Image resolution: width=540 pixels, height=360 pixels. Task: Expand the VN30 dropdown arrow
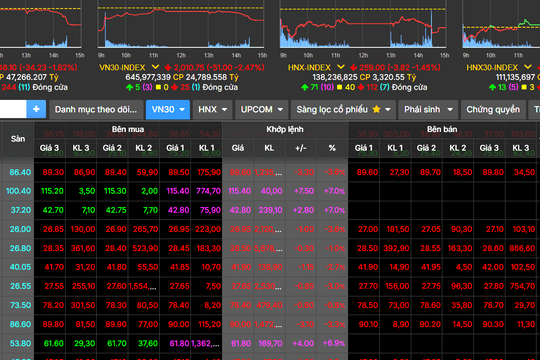pyautogui.click(x=182, y=110)
